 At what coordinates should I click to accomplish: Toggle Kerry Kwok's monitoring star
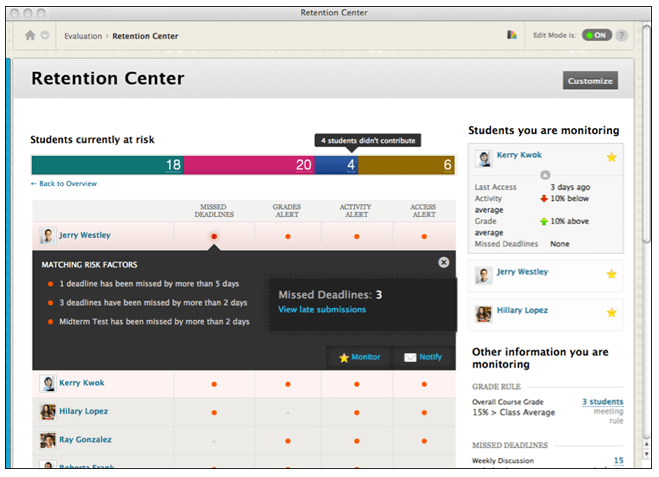coord(612,158)
